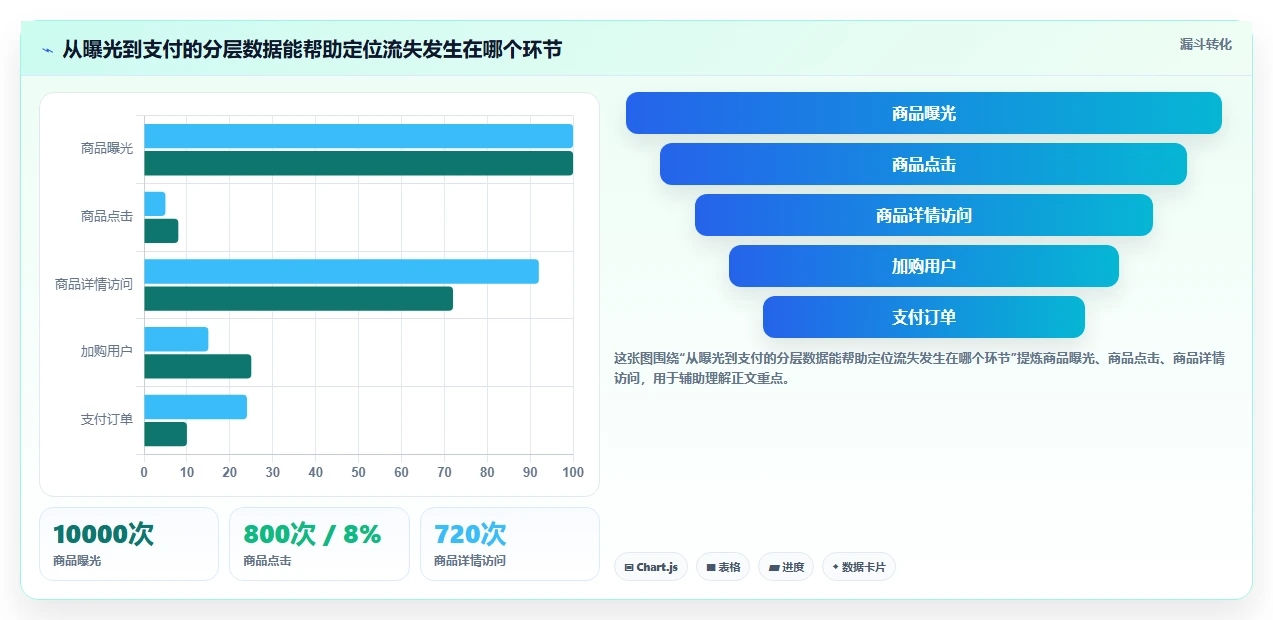The image size is (1273, 620).
Task: Select the 商品曝光 funnel stage
Action: click(x=923, y=113)
